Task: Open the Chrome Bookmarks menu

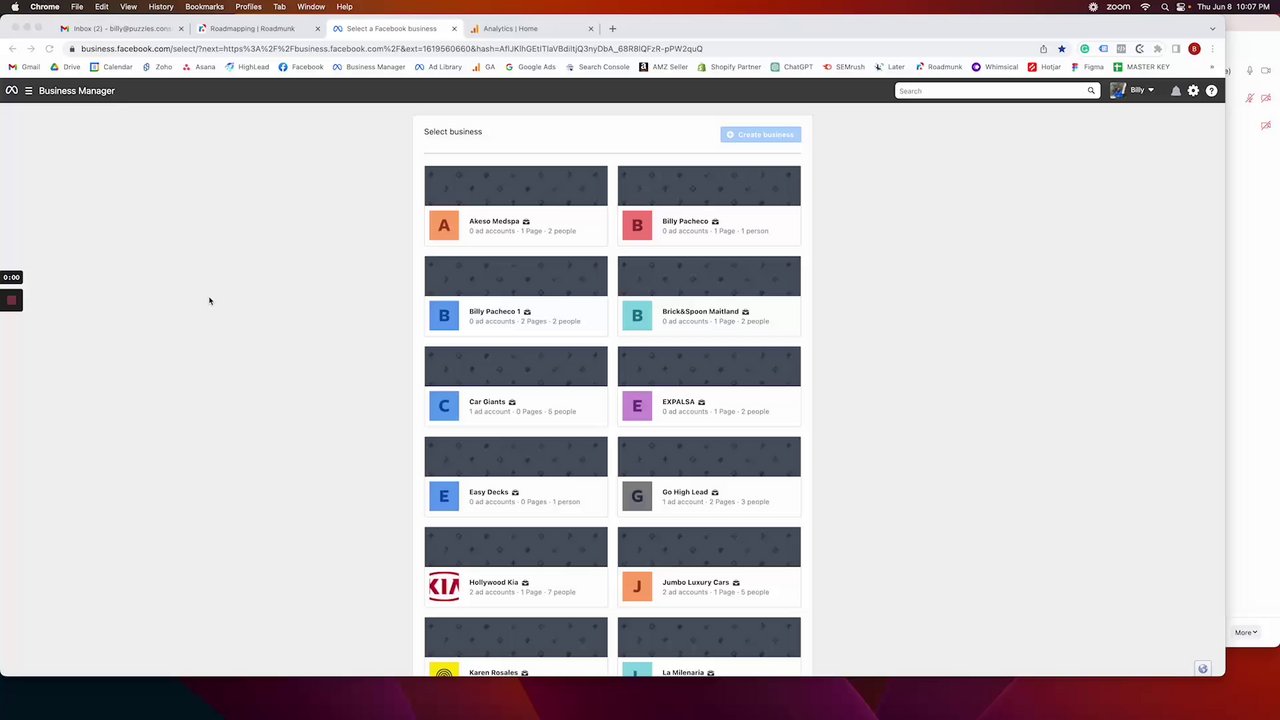Action: point(204,7)
